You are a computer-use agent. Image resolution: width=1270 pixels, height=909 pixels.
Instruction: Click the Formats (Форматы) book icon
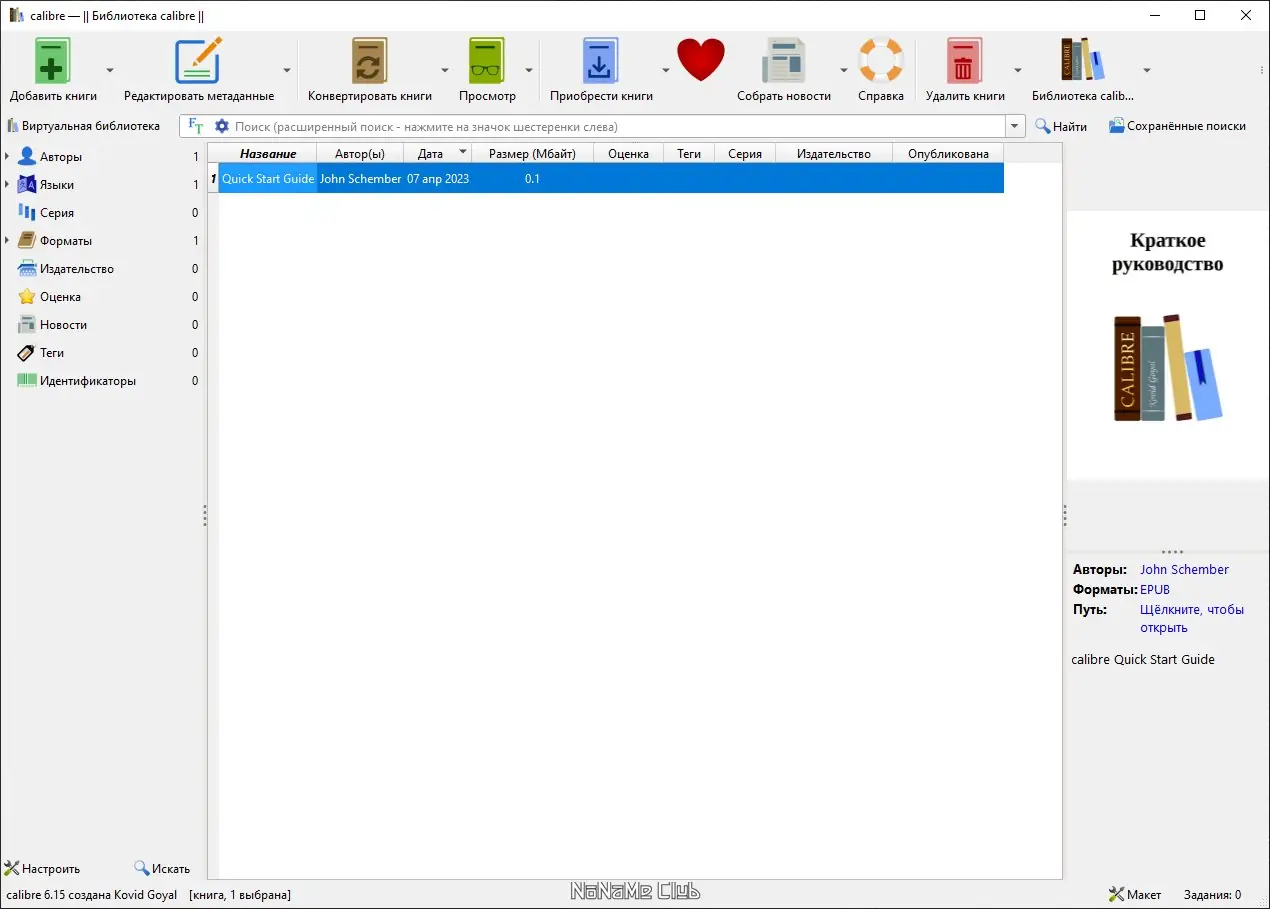pyautogui.click(x=27, y=241)
